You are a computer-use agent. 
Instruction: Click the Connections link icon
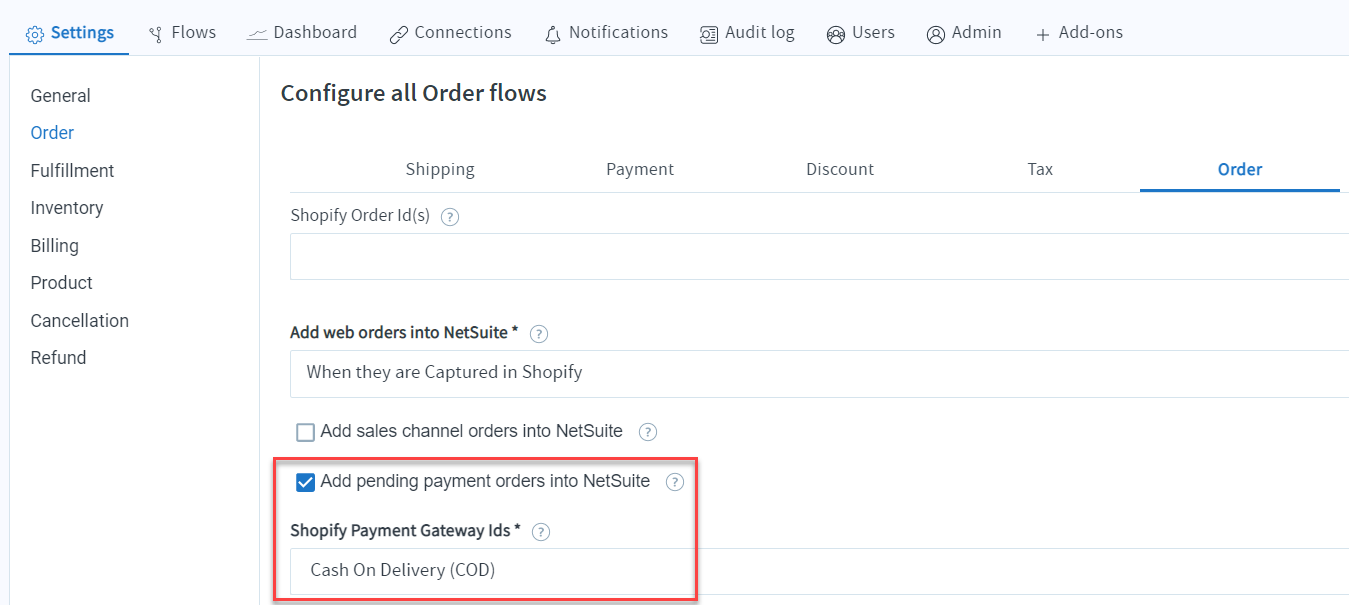point(399,34)
